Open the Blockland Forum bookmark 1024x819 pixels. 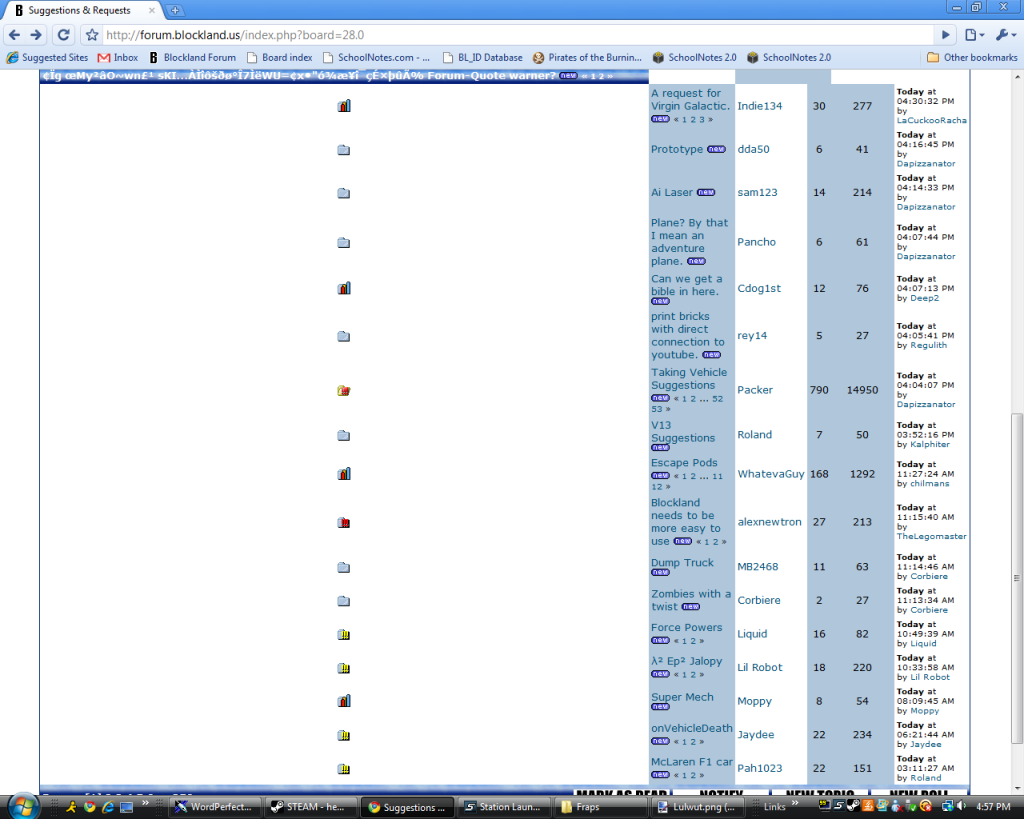(193, 57)
